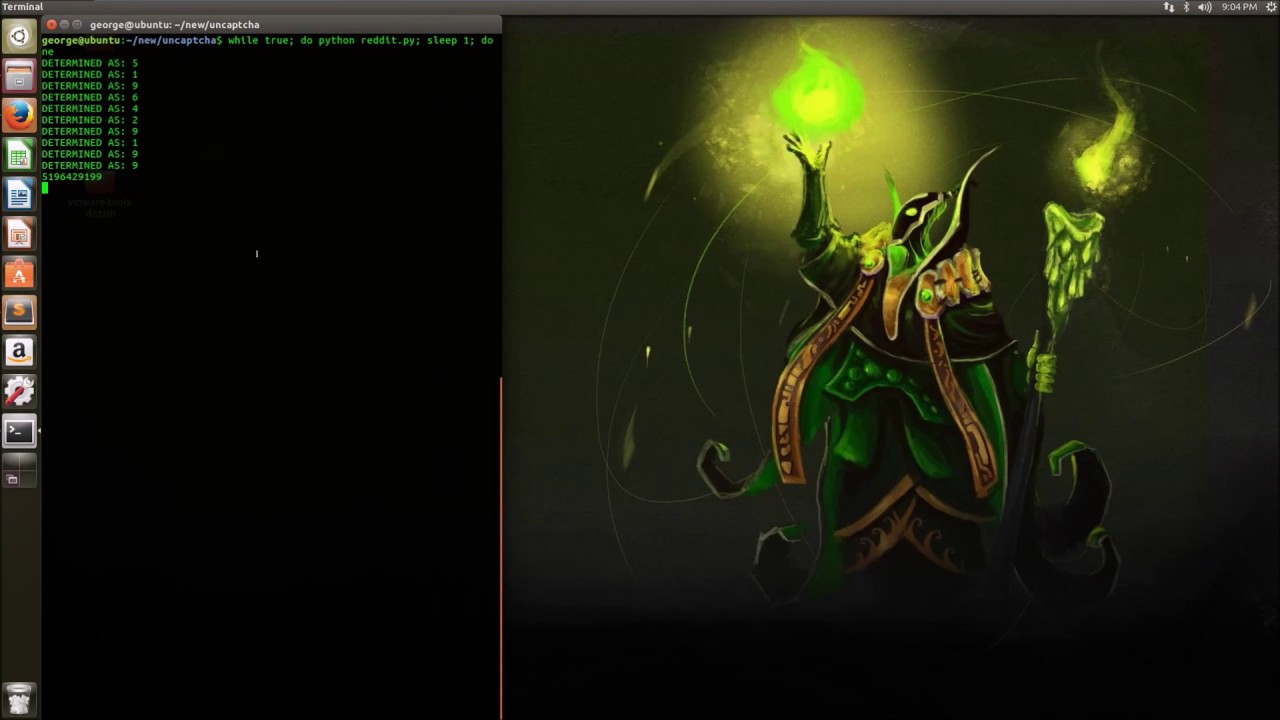Open the Workspace Switcher
This screenshot has width=1280, height=720.
(19, 470)
